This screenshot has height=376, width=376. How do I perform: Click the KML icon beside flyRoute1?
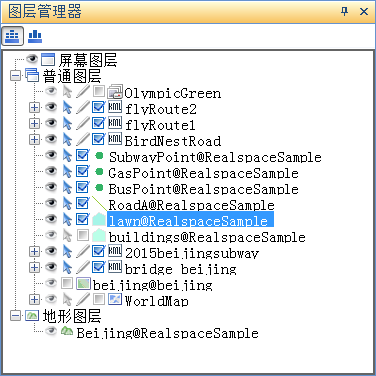115,123
